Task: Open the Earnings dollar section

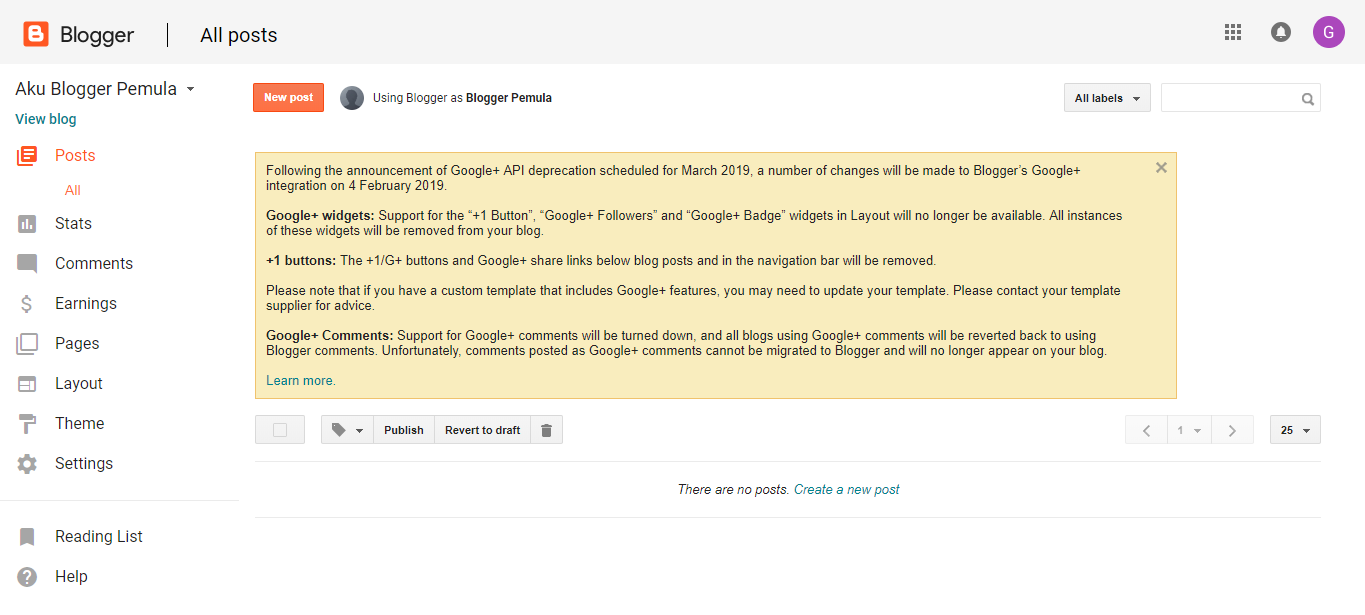Action: (85, 304)
